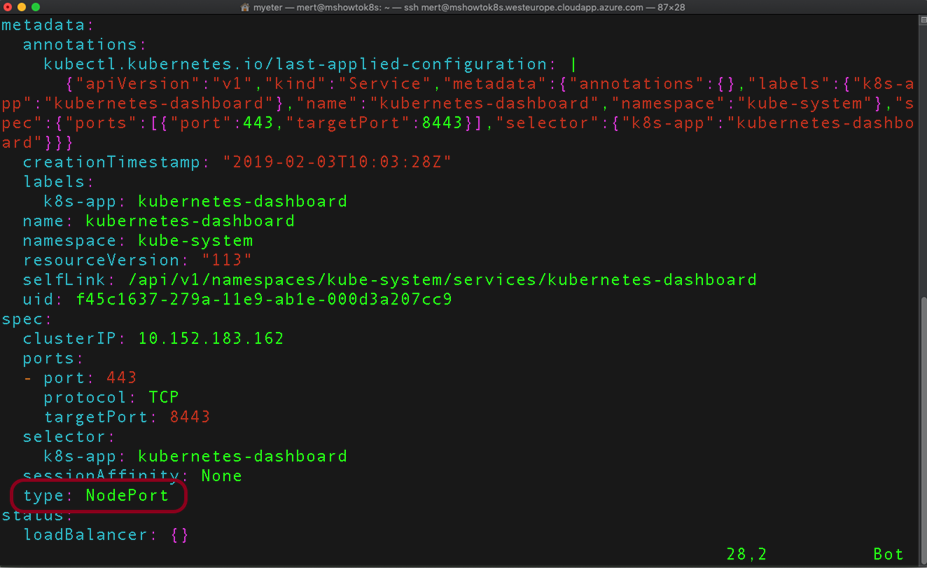Click the "kind":"Service" JSON text
927x568 pixels.
352,84
